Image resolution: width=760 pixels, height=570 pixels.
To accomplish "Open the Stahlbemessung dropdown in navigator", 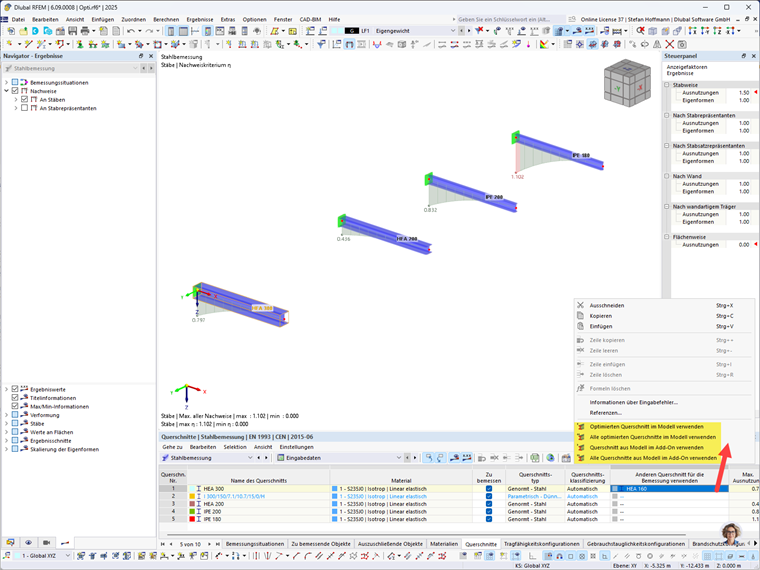I will [135, 68].
